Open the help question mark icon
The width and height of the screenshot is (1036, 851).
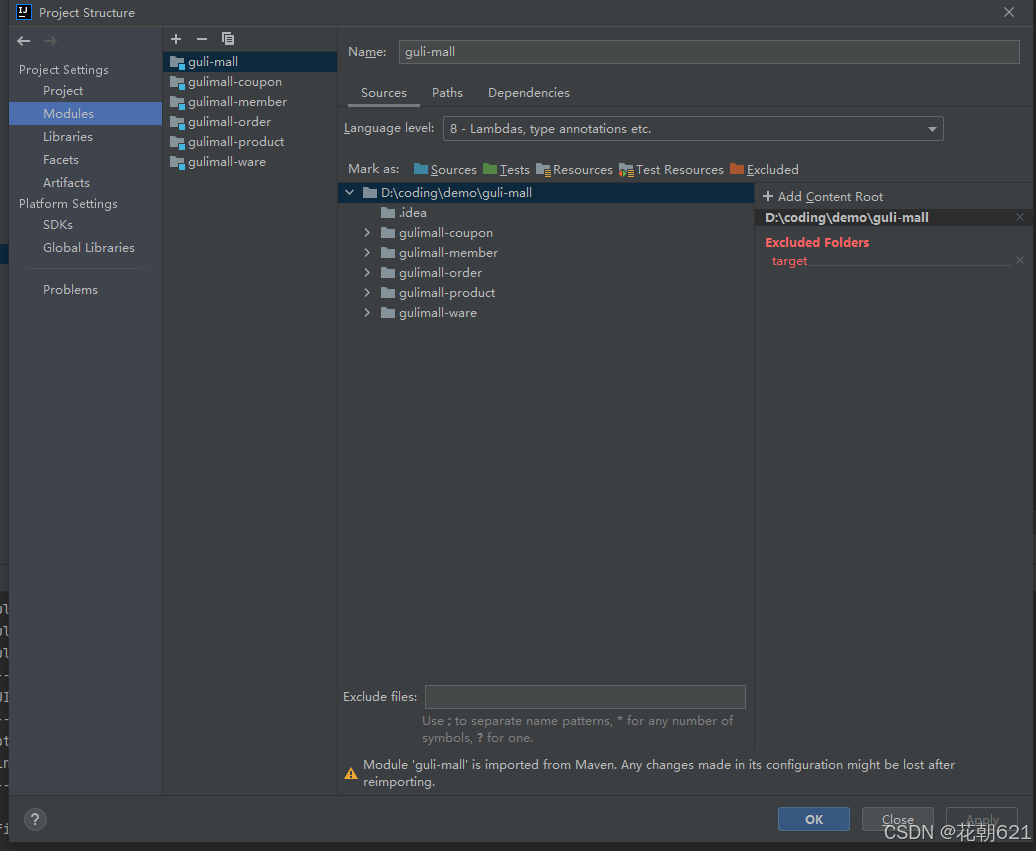(x=35, y=819)
